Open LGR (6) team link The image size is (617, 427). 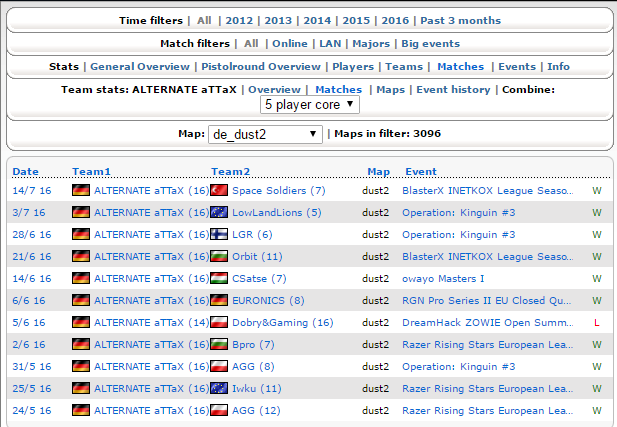point(252,235)
